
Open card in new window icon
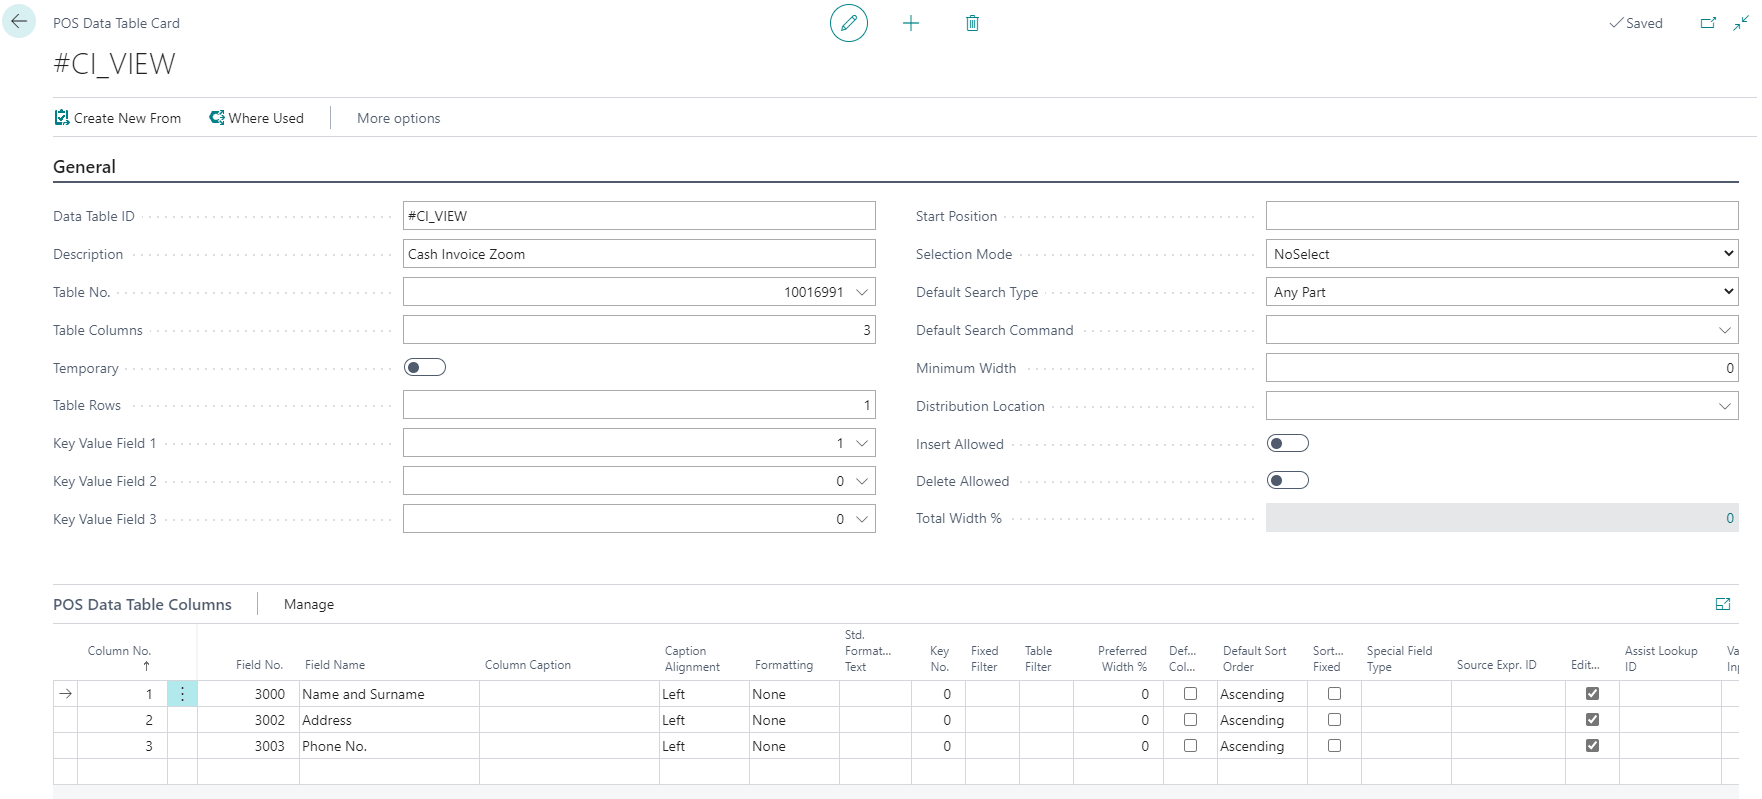[1708, 23]
